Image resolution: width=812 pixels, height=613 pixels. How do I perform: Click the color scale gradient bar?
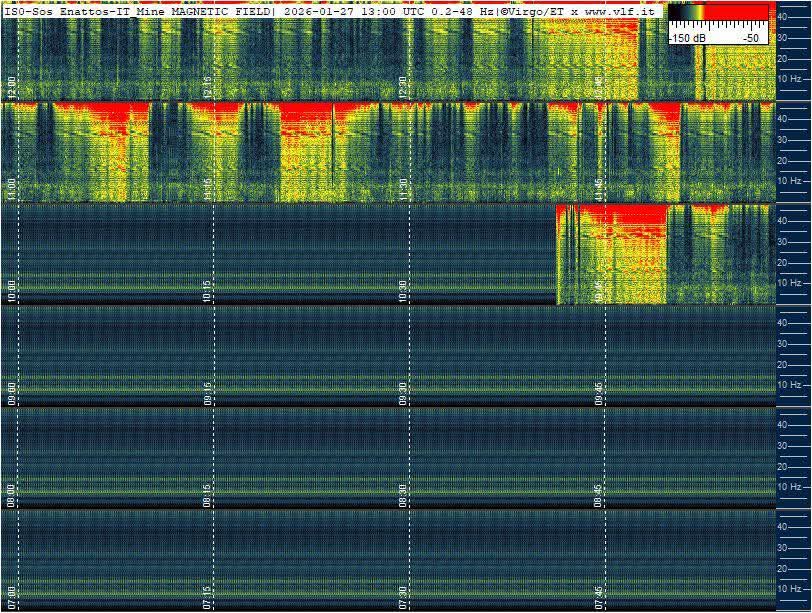(x=718, y=14)
